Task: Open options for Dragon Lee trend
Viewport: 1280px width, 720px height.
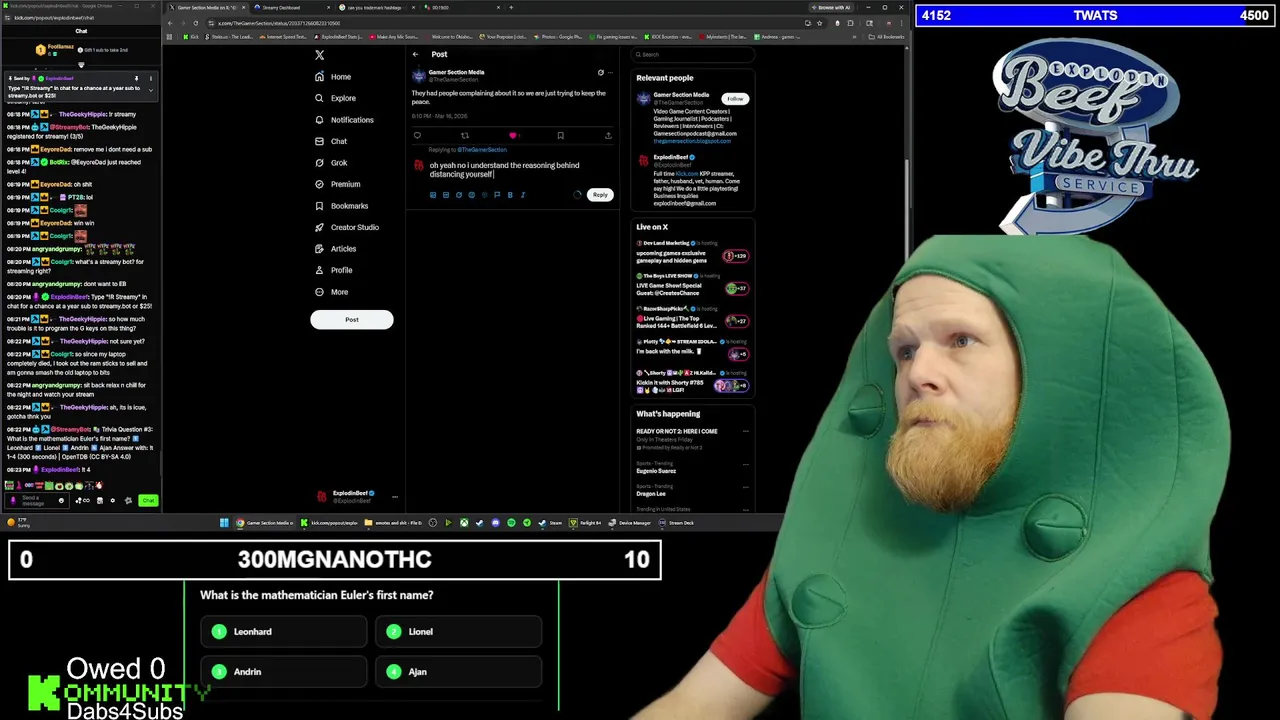Action: coord(745,488)
